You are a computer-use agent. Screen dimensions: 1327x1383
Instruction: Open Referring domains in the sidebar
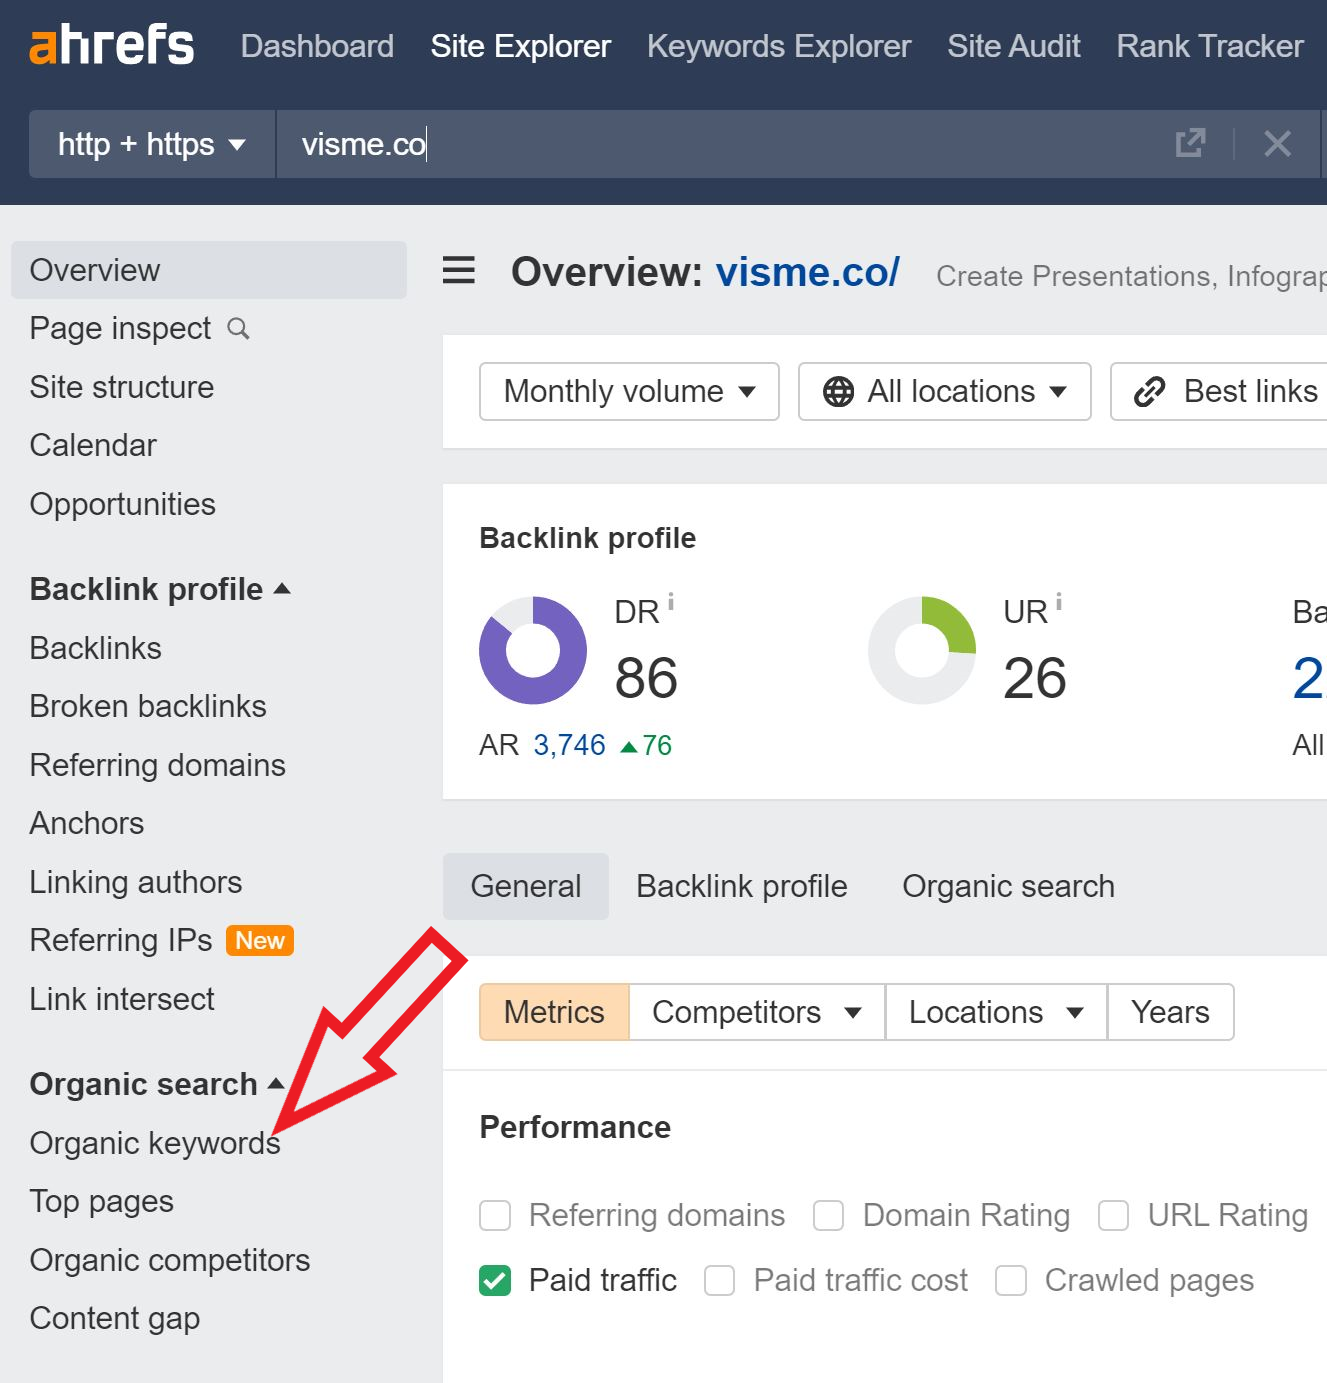[x=158, y=765]
